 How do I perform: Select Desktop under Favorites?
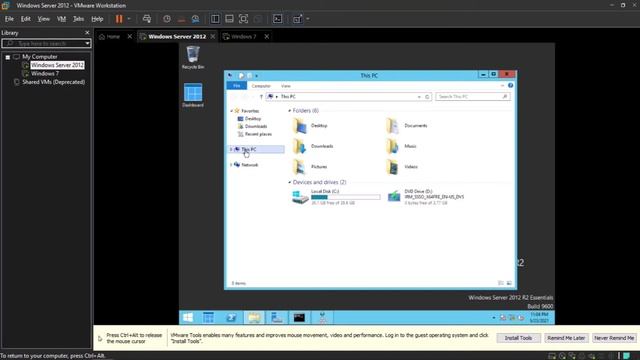[253, 119]
